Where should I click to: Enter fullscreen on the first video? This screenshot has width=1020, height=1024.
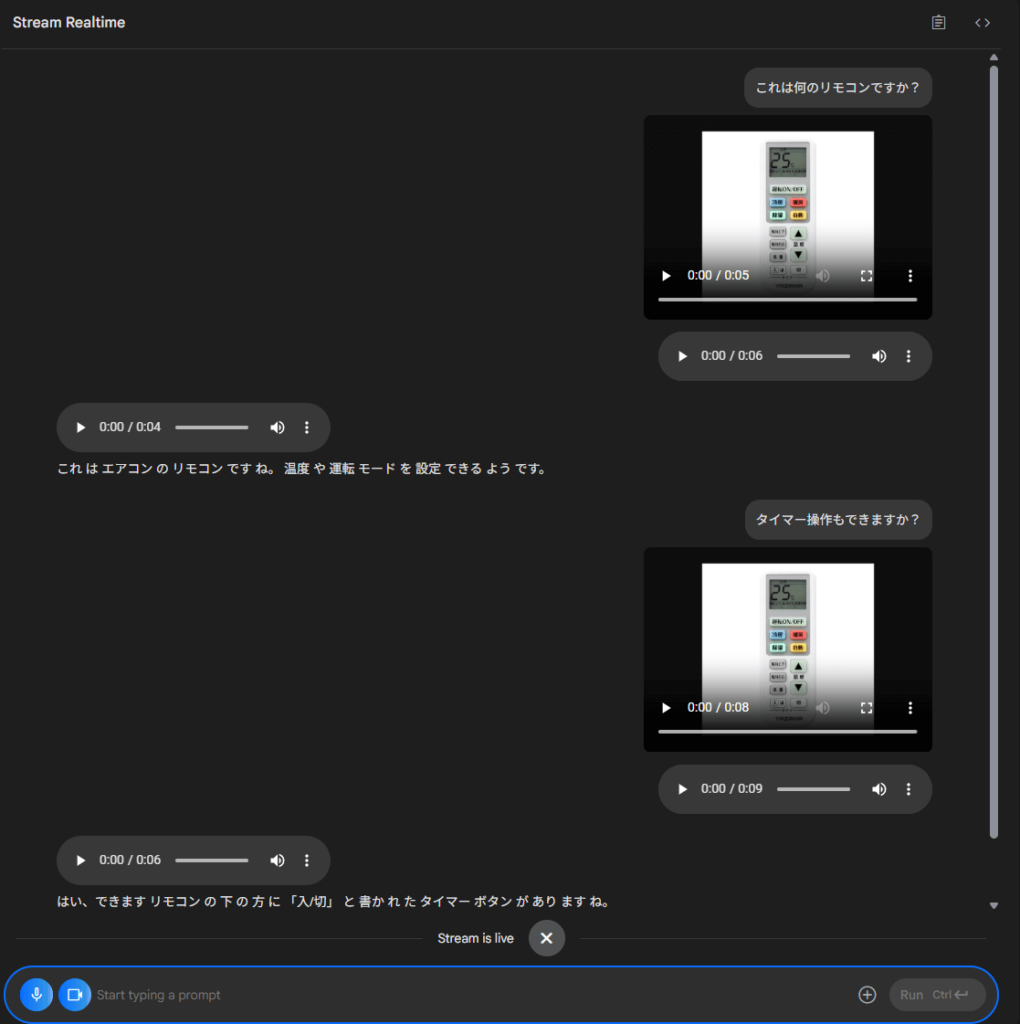click(x=867, y=276)
